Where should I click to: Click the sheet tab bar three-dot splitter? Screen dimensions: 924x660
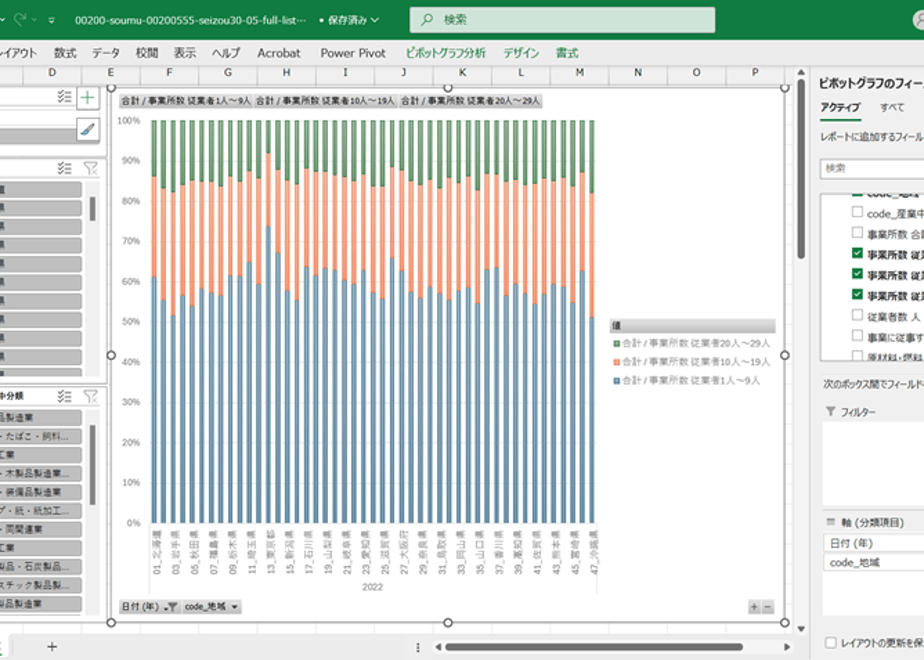point(418,648)
